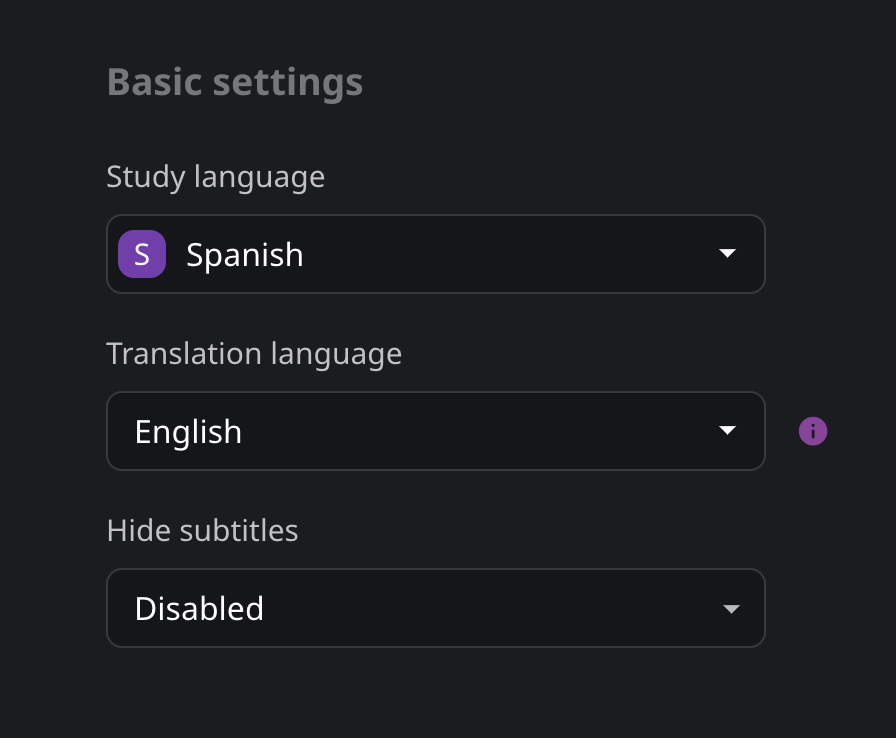Expand the Translation language dropdown arrow
Image resolution: width=896 pixels, height=738 pixels.
coord(727,430)
